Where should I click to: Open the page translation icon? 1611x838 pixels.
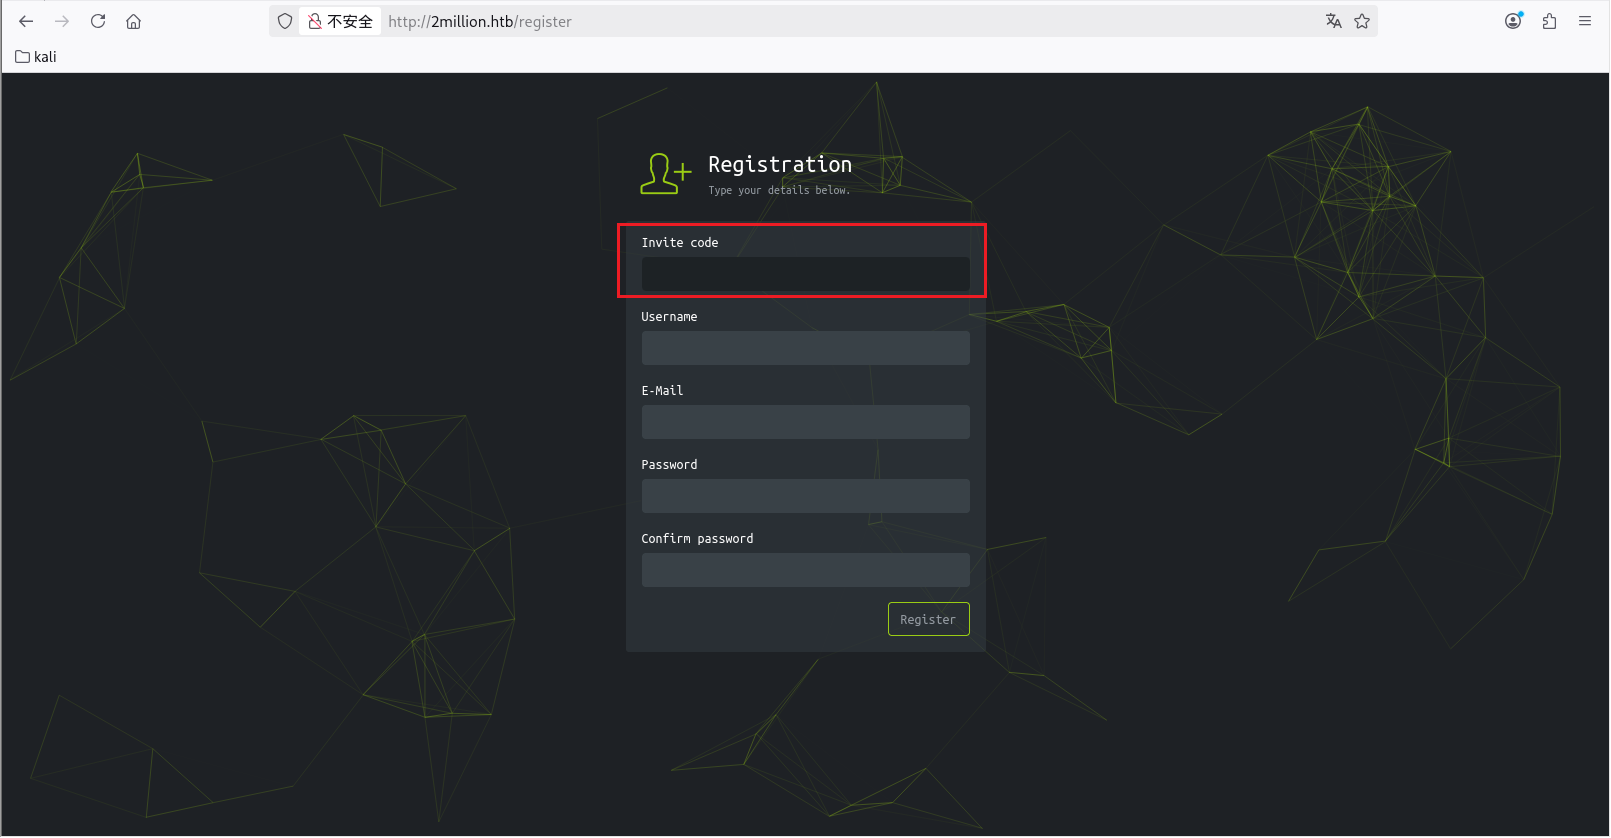pyautogui.click(x=1333, y=21)
